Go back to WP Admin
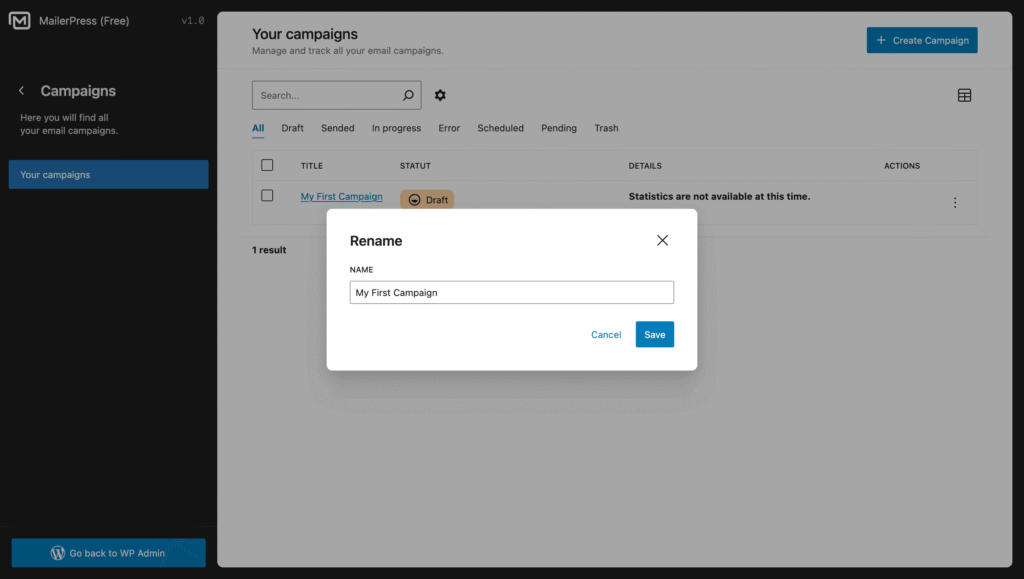This screenshot has width=1024, height=579. tap(108, 553)
